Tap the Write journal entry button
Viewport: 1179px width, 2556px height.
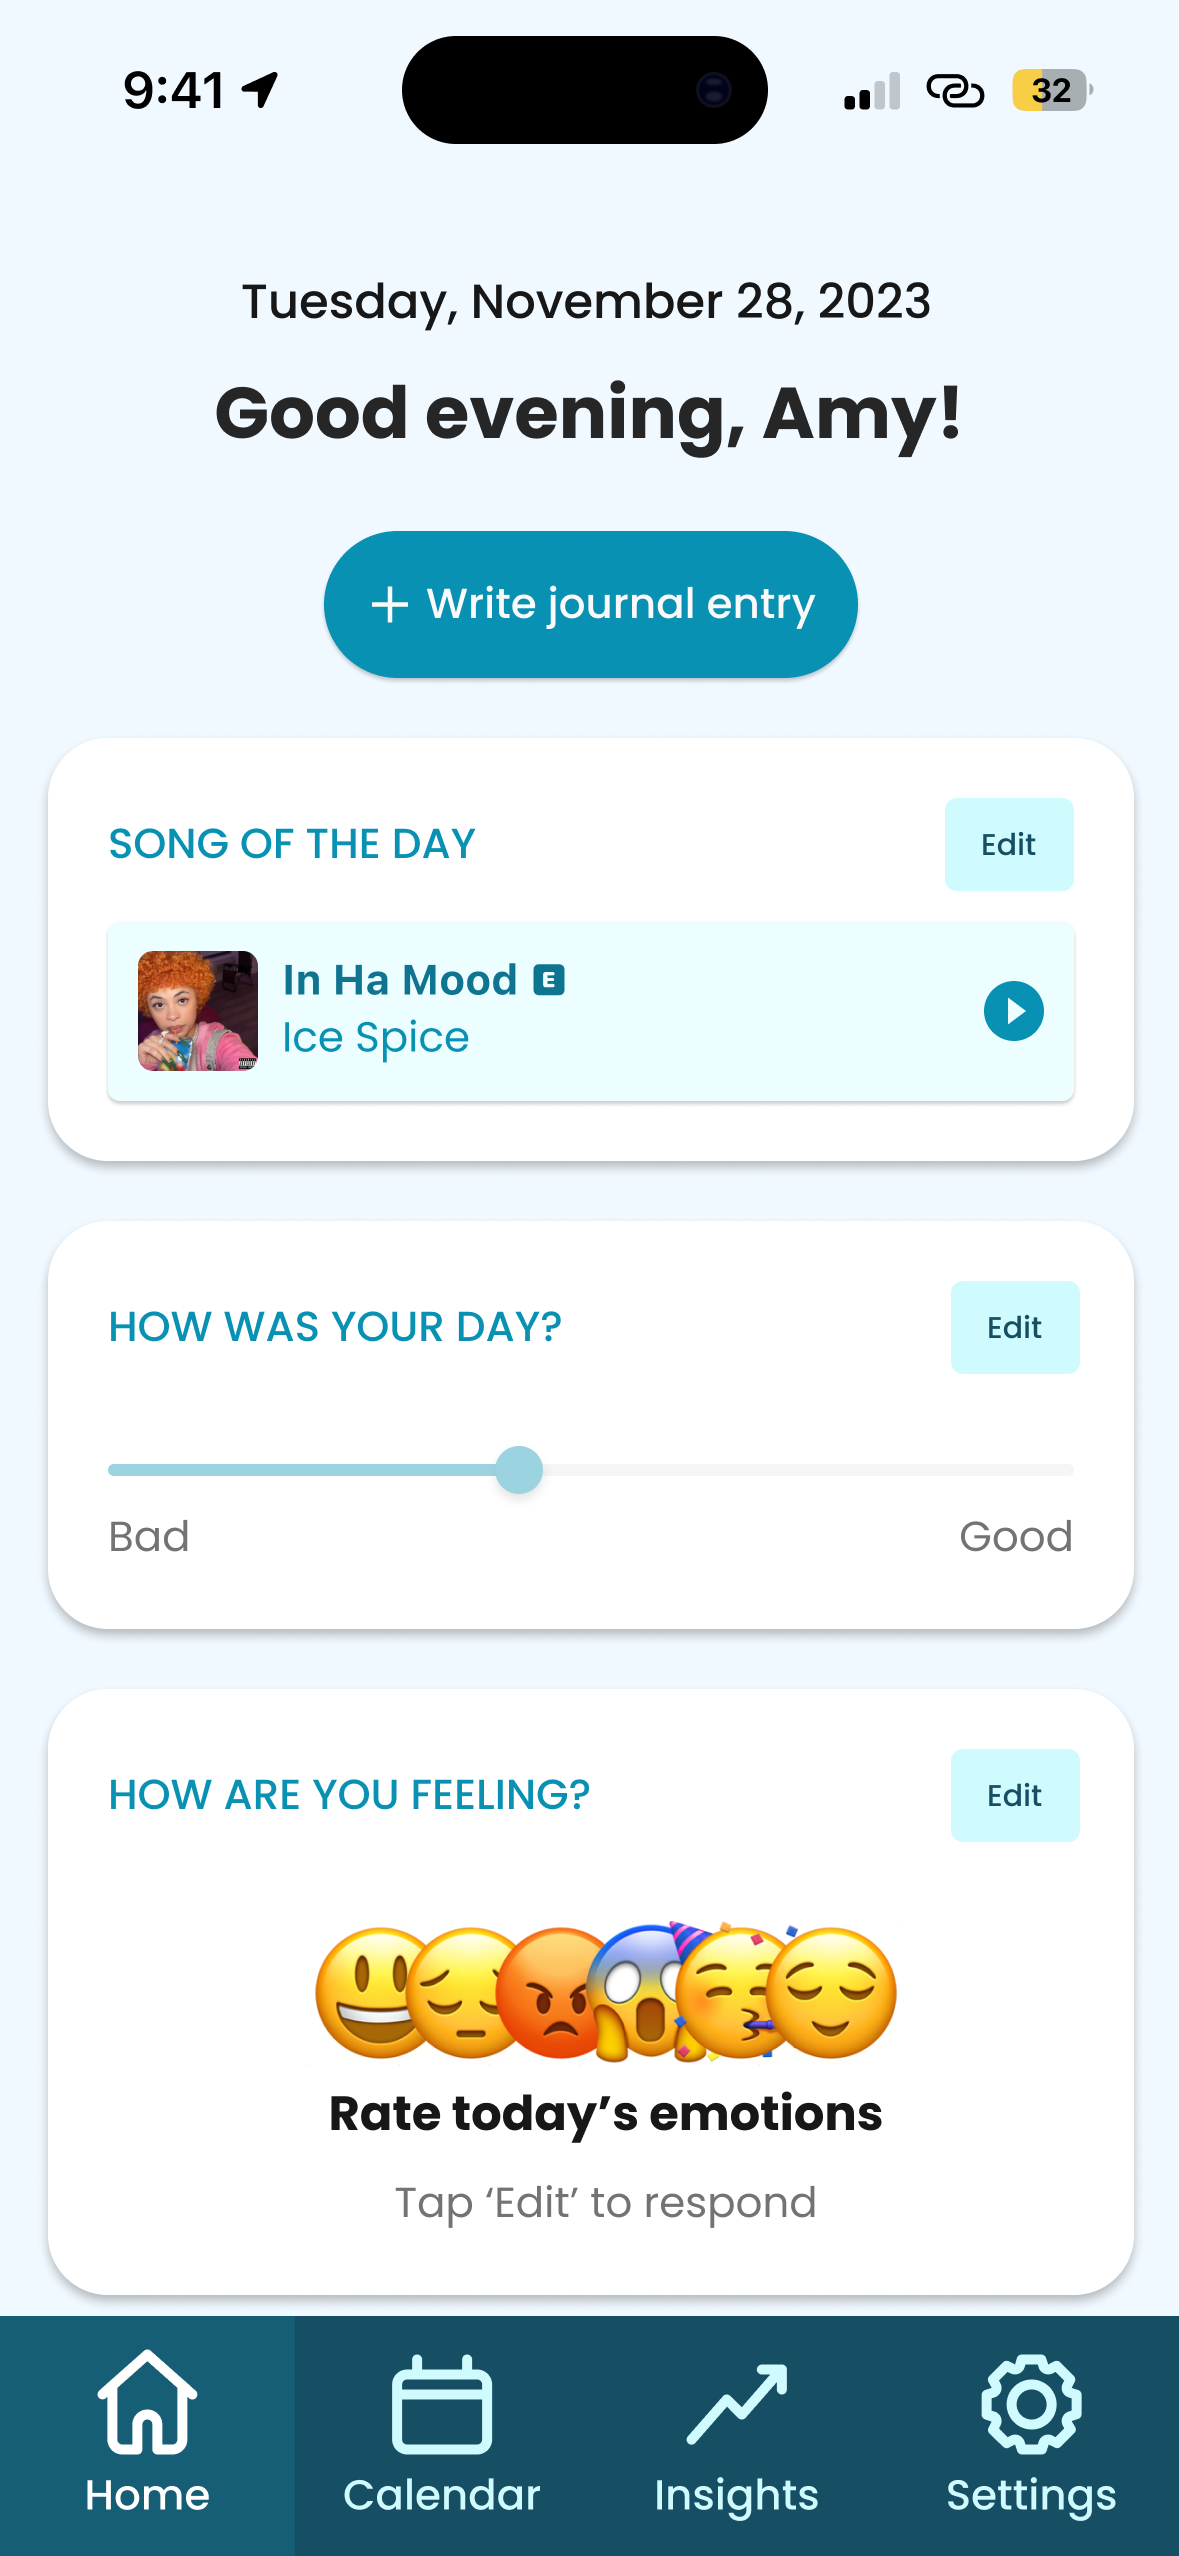(x=590, y=604)
